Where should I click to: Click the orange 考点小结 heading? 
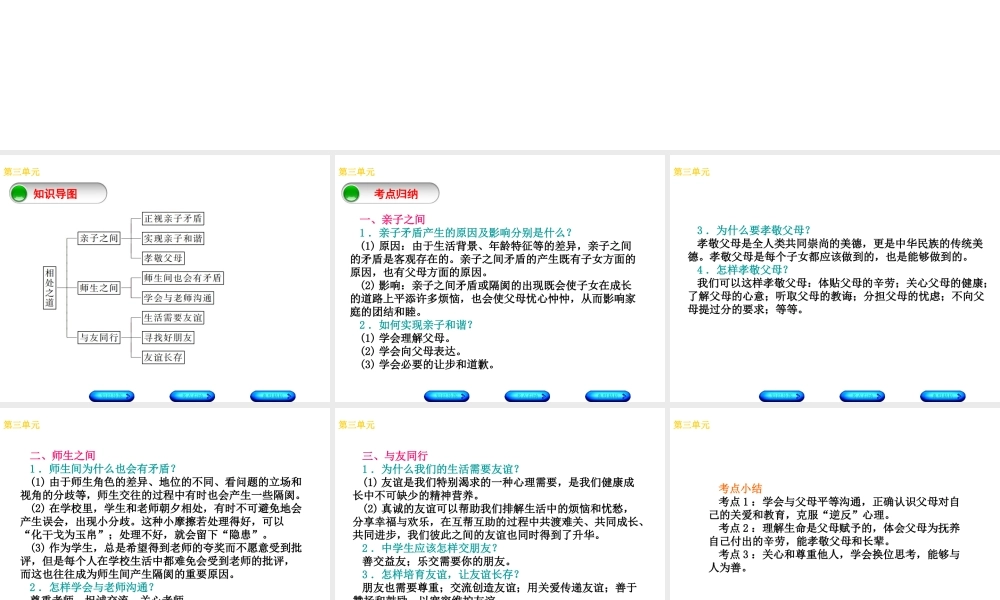740,488
